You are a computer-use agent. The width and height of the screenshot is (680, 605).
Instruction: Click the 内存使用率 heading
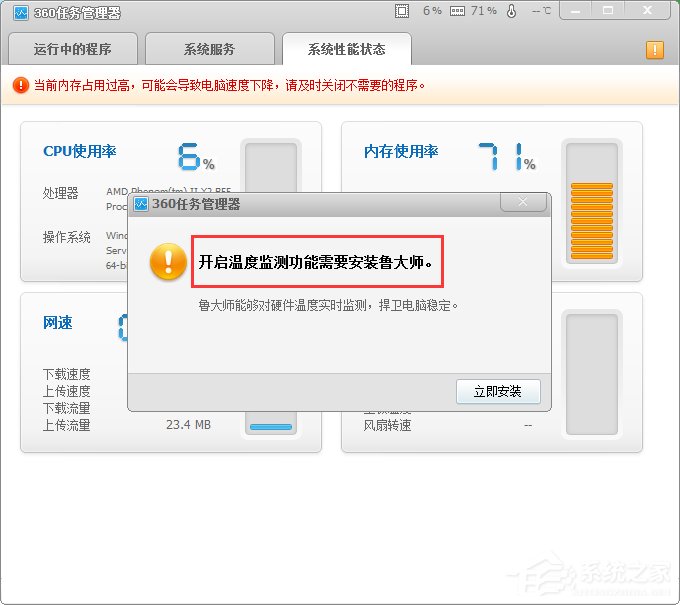click(x=401, y=151)
